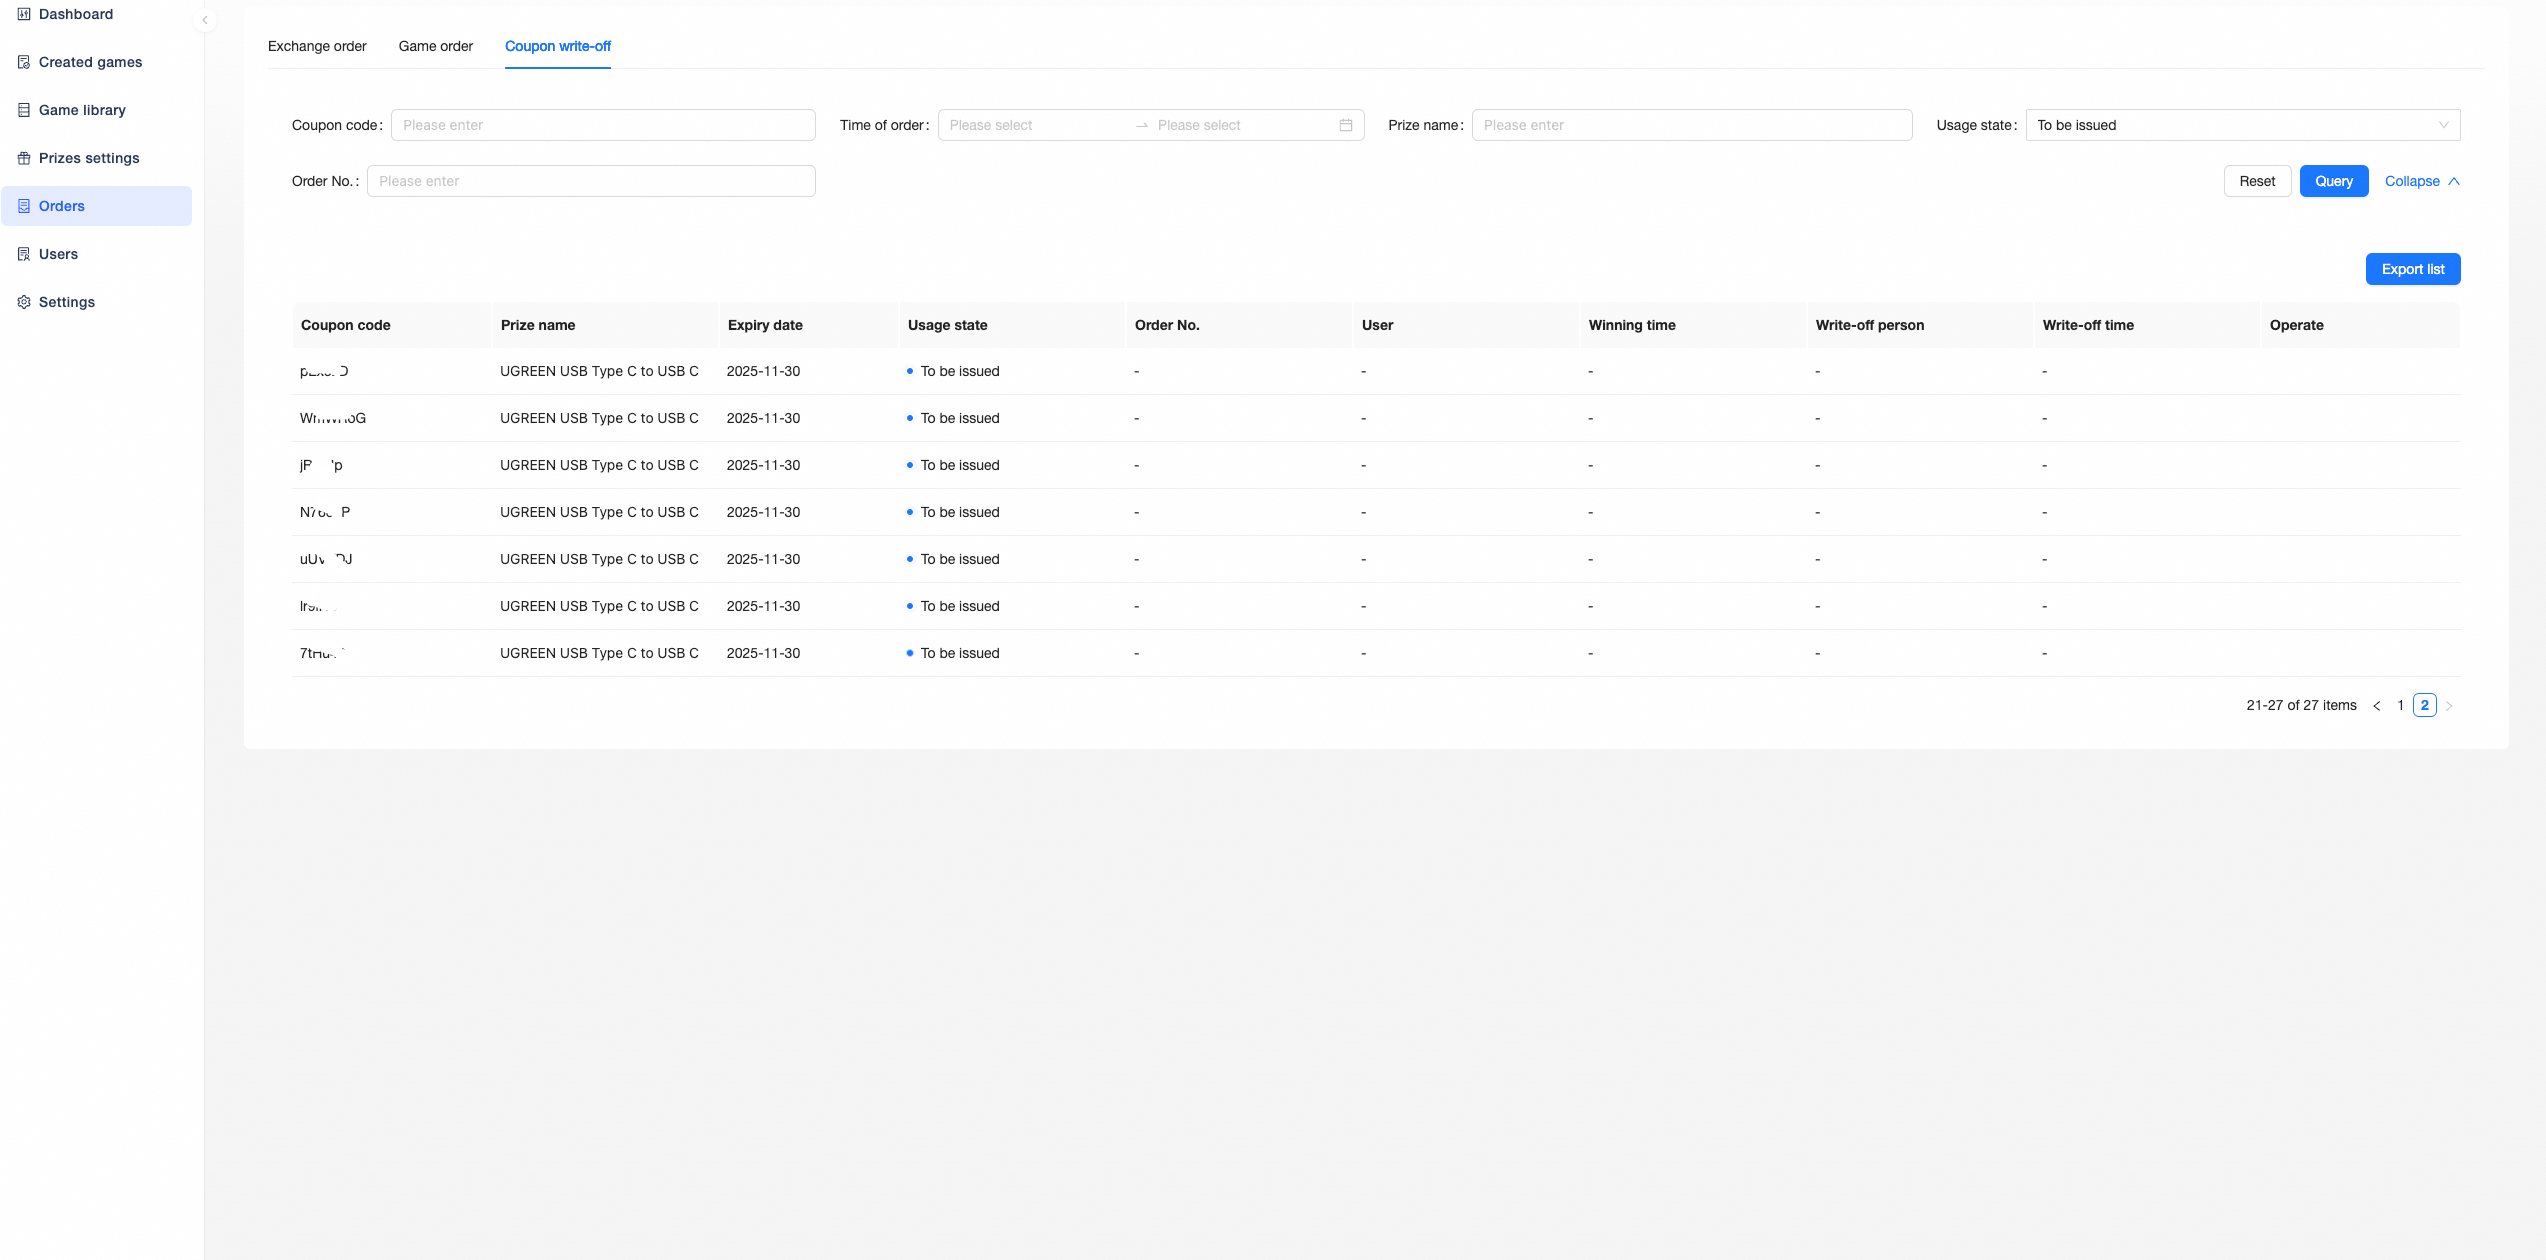Collapse the sidebar with the arrow handle

coord(205,20)
